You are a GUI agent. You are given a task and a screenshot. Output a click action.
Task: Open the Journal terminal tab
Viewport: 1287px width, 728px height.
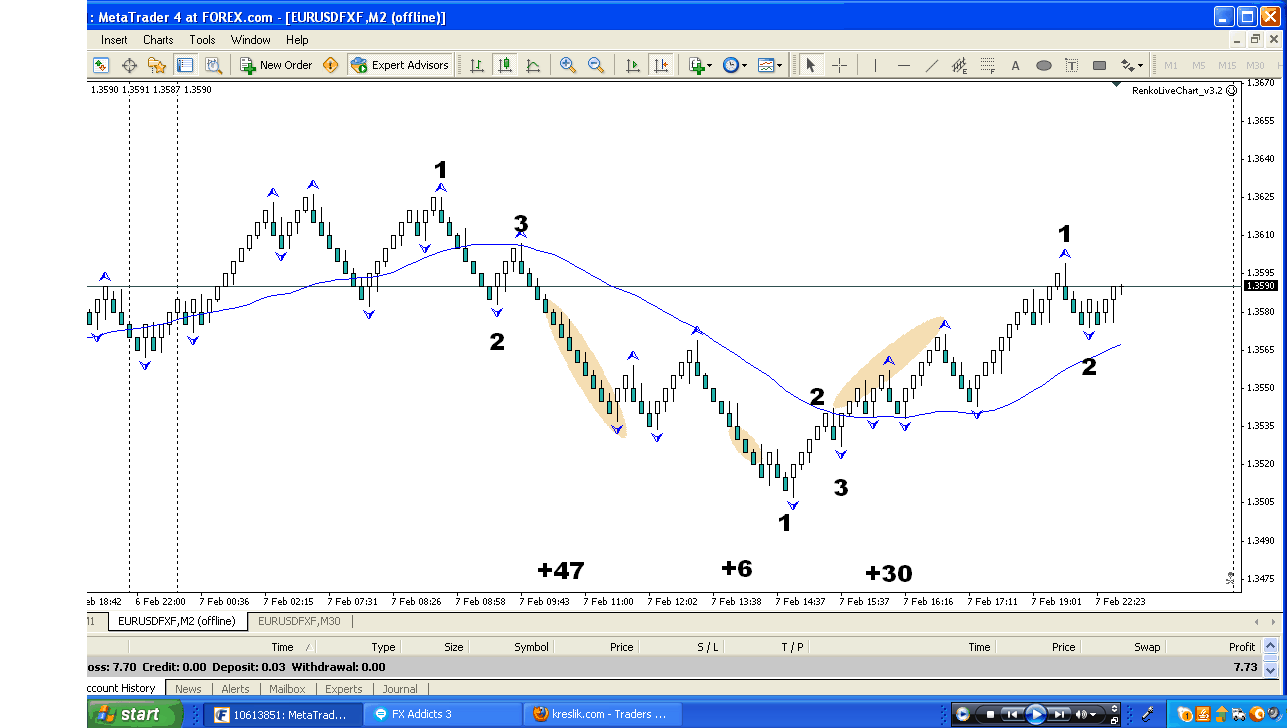click(400, 689)
